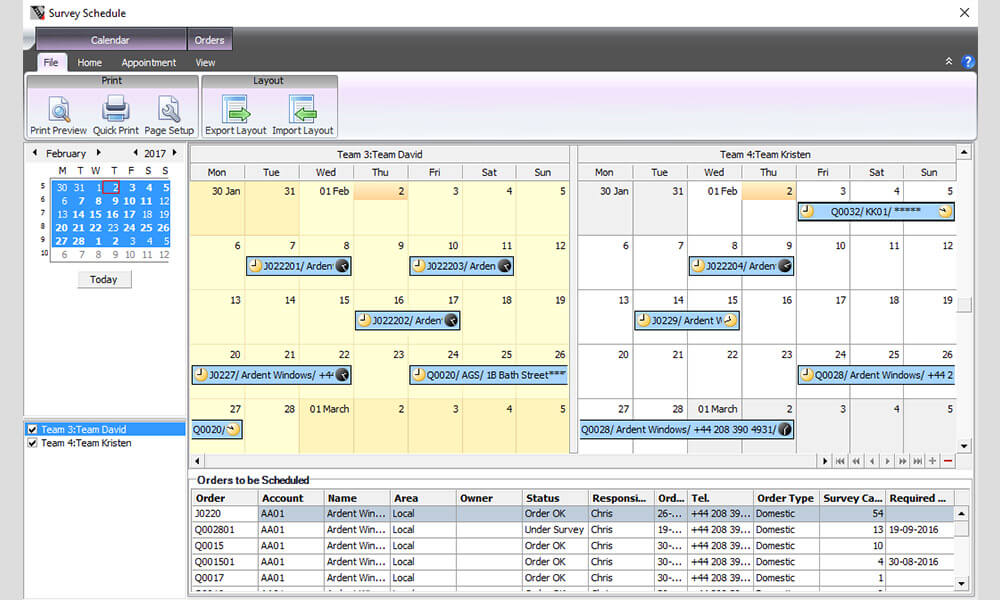The height and width of the screenshot is (600, 1000).
Task: Open Page Setup from the ribbon
Action: point(169,110)
